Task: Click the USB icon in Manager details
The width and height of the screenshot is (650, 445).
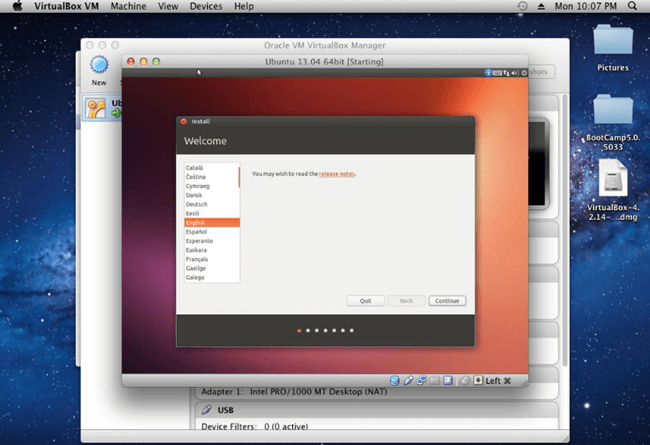Action: click(206, 410)
